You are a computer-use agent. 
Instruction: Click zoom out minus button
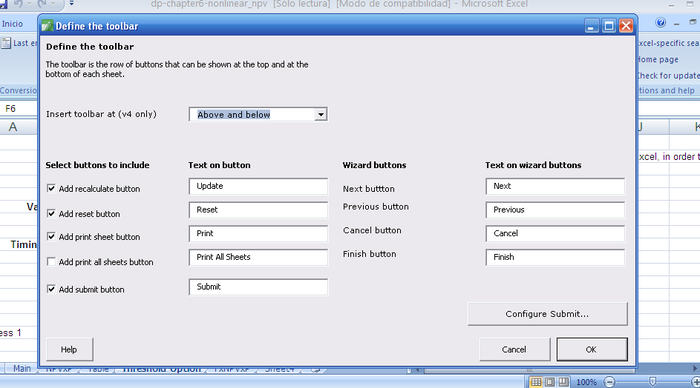[x=609, y=382]
